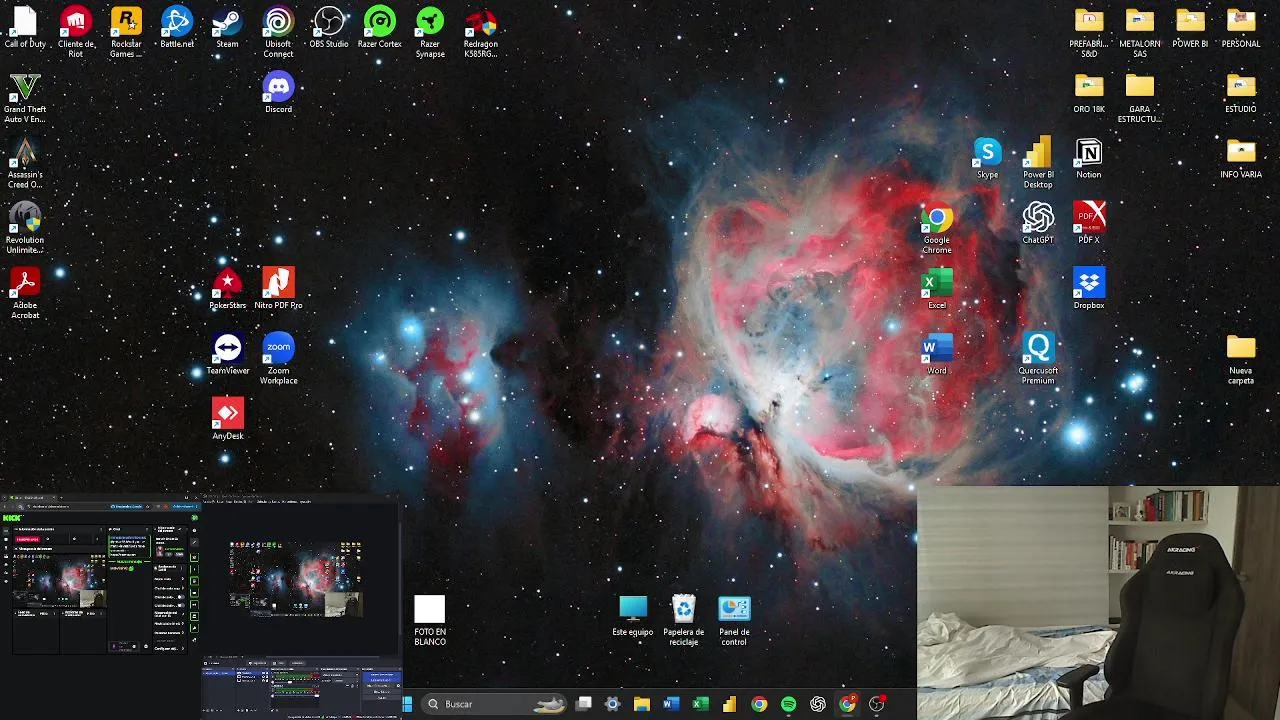Select the Nueva carpeta folder
Viewport: 1280px width, 720px height.
coord(1241,359)
